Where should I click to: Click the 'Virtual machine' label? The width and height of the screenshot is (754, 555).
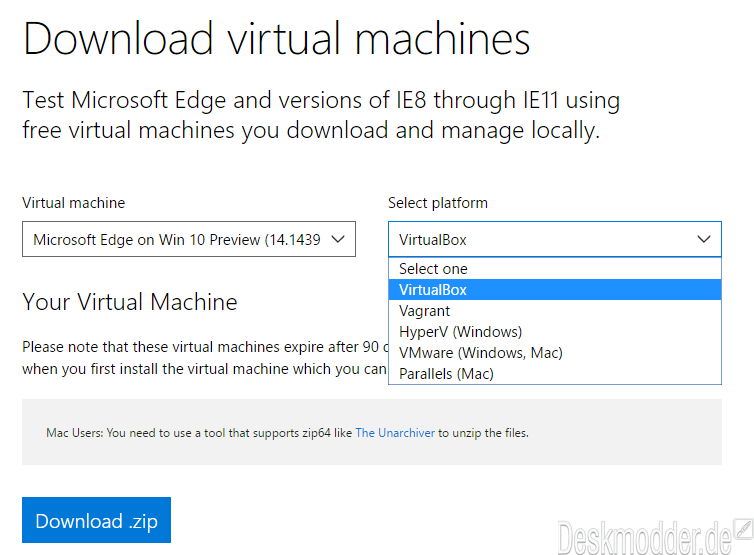coord(74,202)
